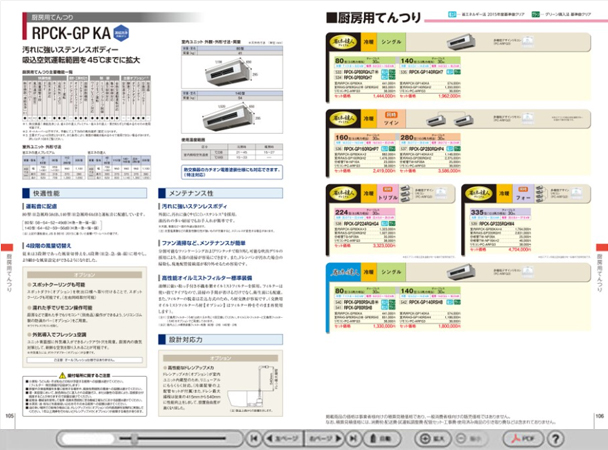Click the 4段階の風量切替え subheading
Viewport: 608px width, 450px height.
(x=48, y=246)
